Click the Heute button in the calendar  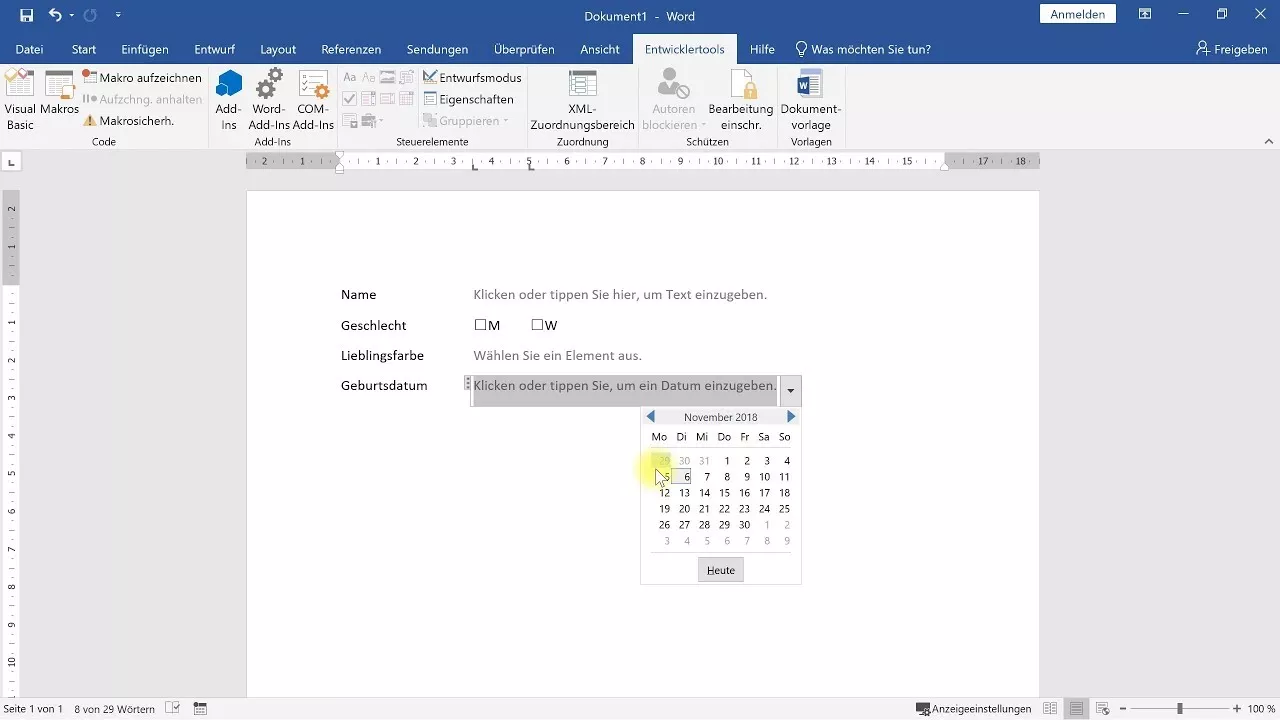pyautogui.click(x=720, y=569)
